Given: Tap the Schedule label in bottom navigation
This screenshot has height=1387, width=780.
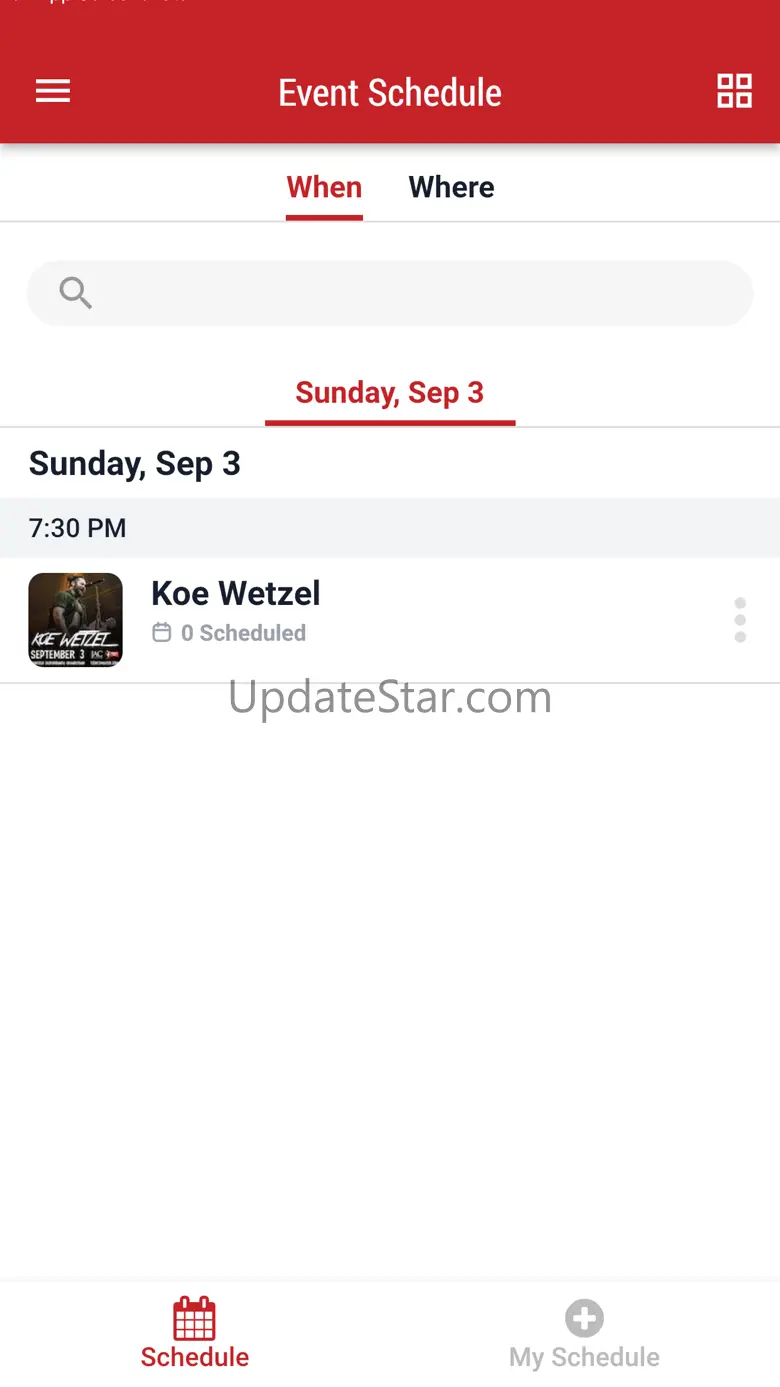Looking at the screenshot, I should click(x=194, y=1357).
